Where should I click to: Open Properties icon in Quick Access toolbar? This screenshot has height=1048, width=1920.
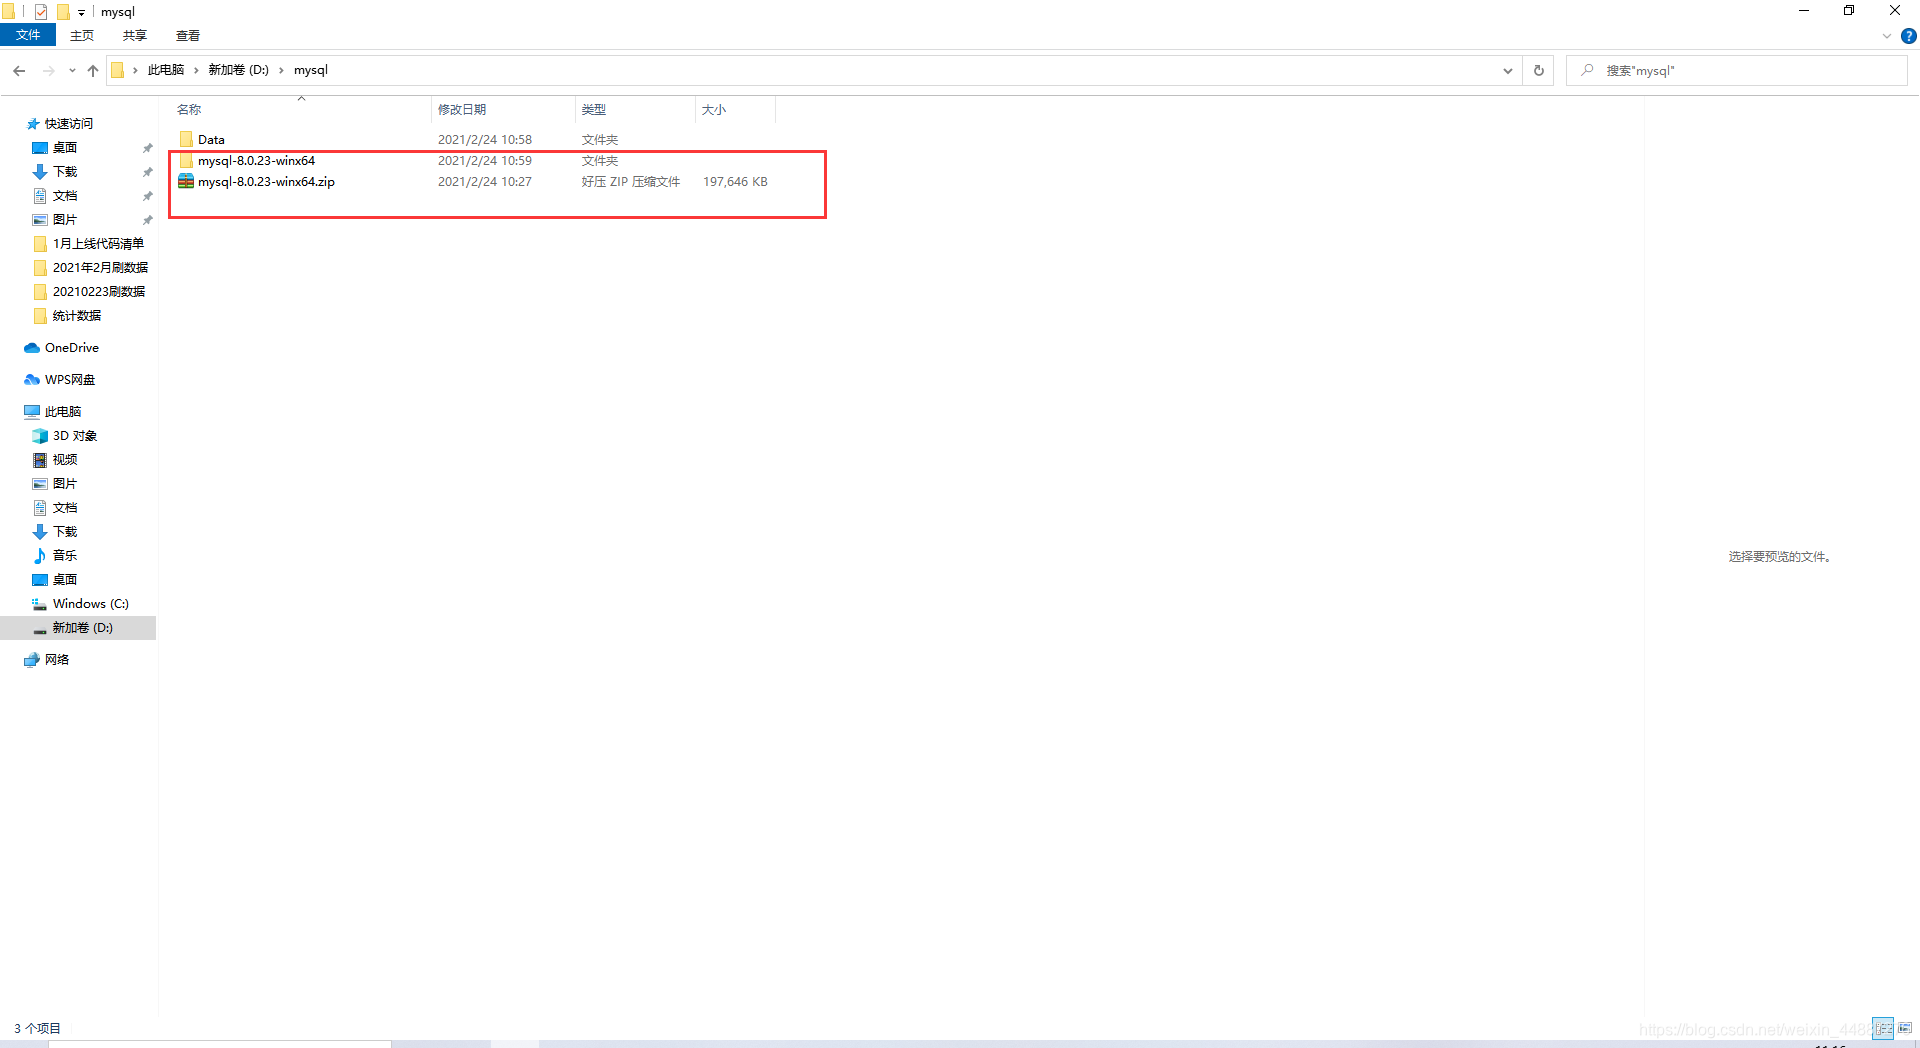40,11
